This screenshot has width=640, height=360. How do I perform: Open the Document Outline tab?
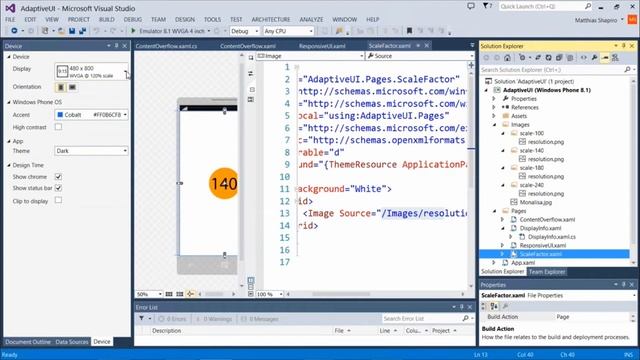tap(28, 342)
